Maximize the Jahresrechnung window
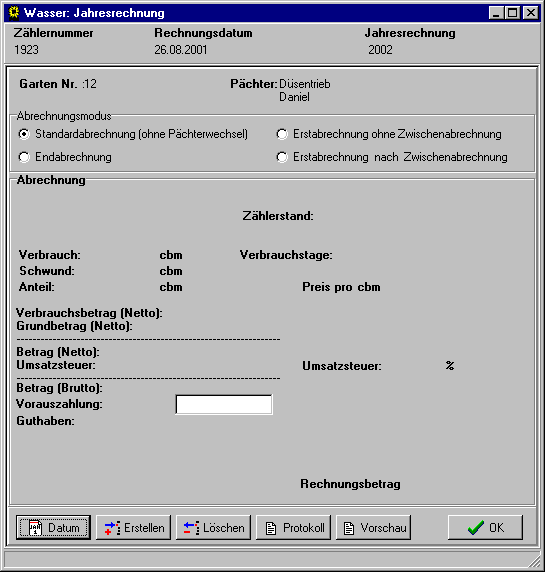545x572 pixels. click(x=513, y=13)
